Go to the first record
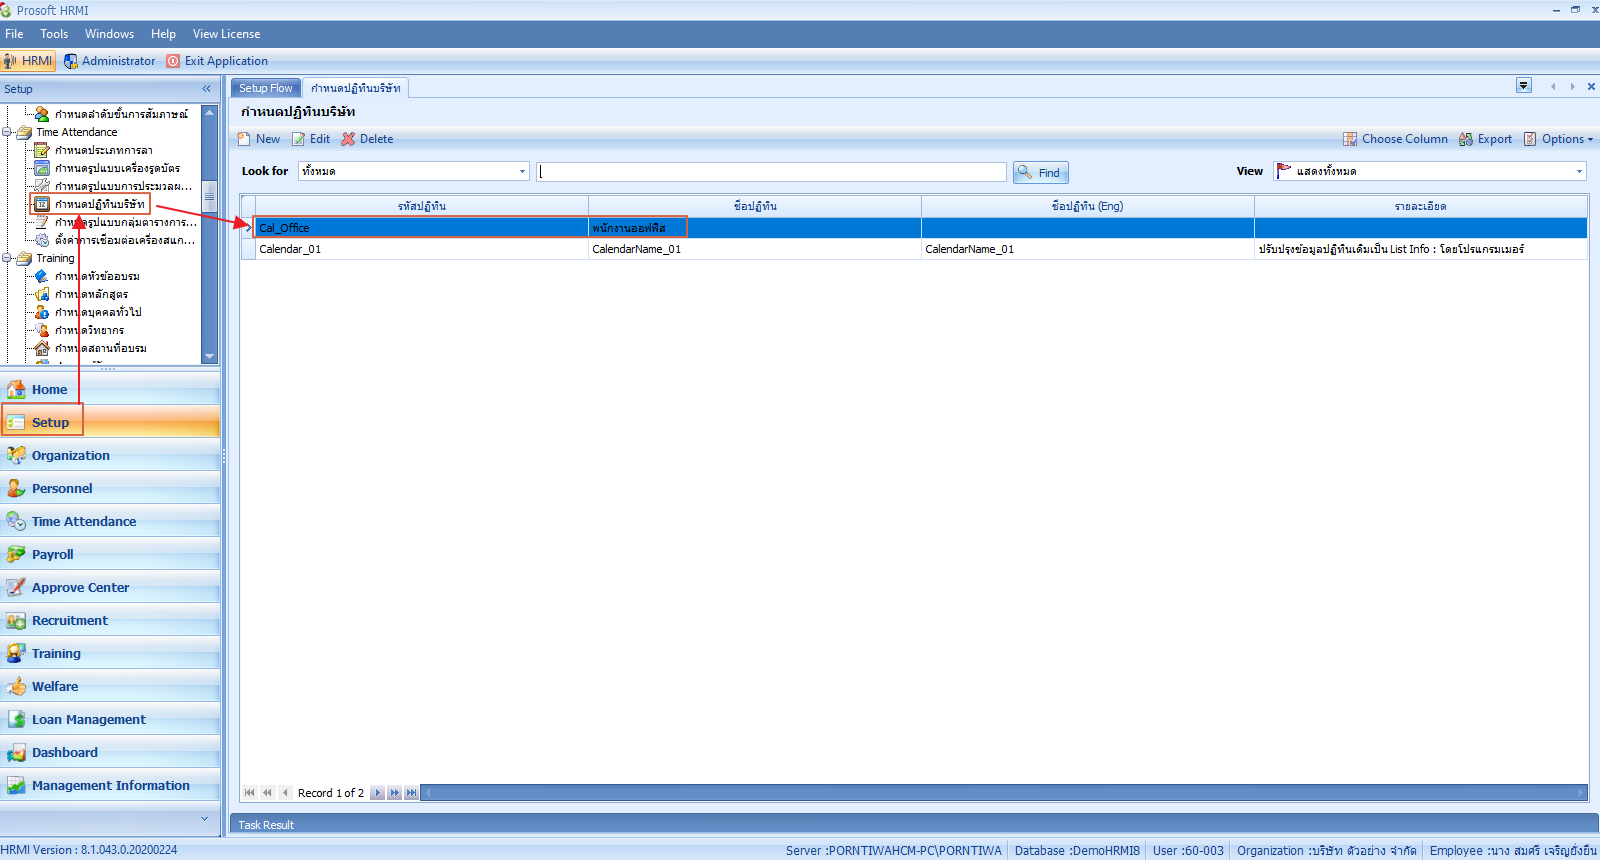The height and width of the screenshot is (860, 1600). [x=249, y=793]
